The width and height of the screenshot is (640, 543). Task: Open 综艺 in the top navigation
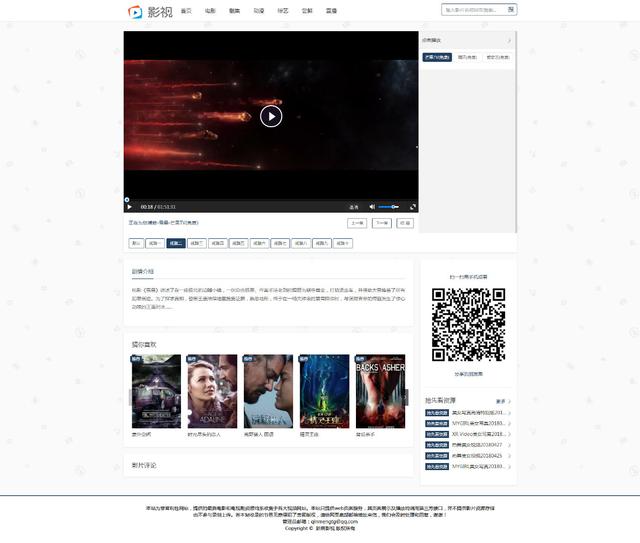pyautogui.click(x=283, y=11)
